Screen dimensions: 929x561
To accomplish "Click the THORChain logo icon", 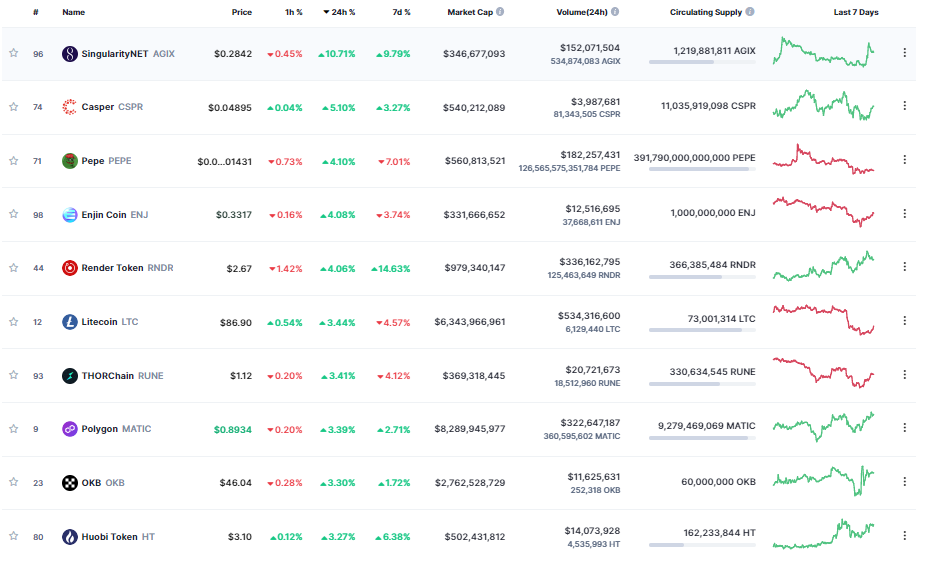I will coord(70,376).
